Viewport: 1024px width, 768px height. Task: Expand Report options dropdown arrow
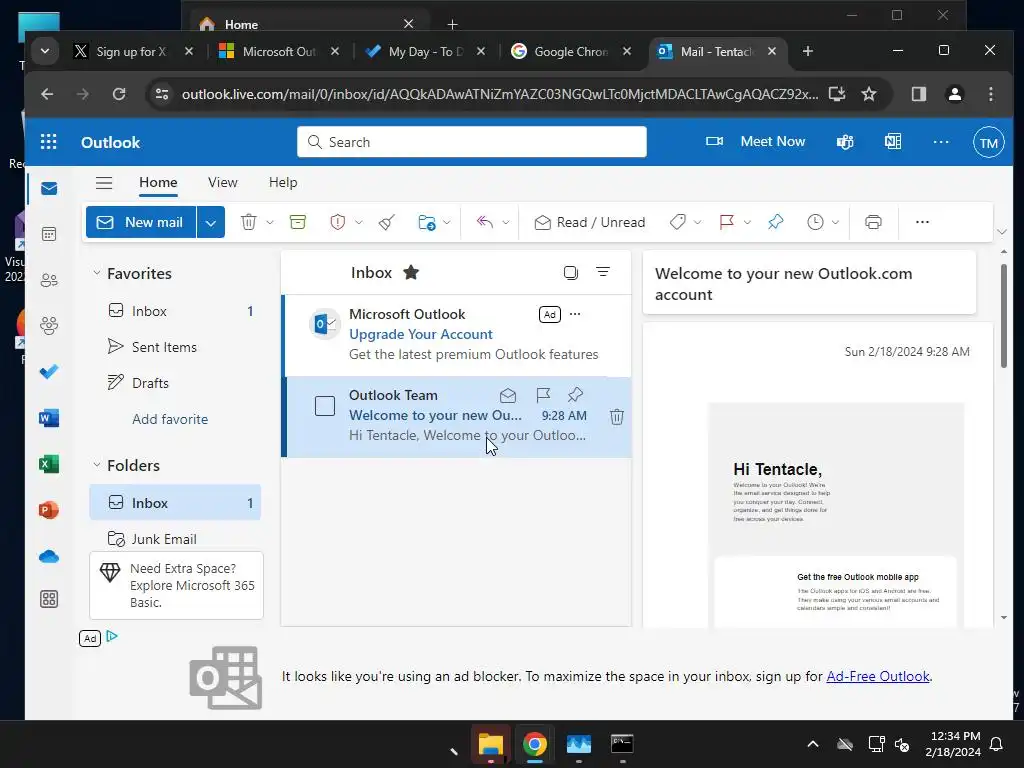359,222
